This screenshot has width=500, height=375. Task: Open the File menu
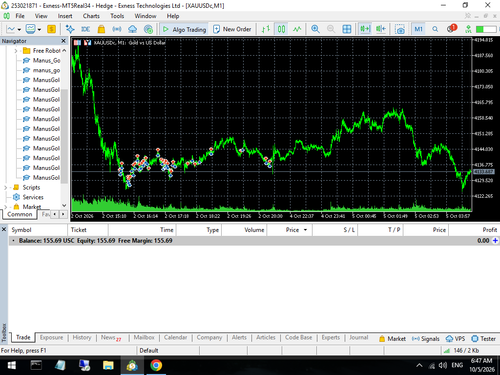pos(20,16)
